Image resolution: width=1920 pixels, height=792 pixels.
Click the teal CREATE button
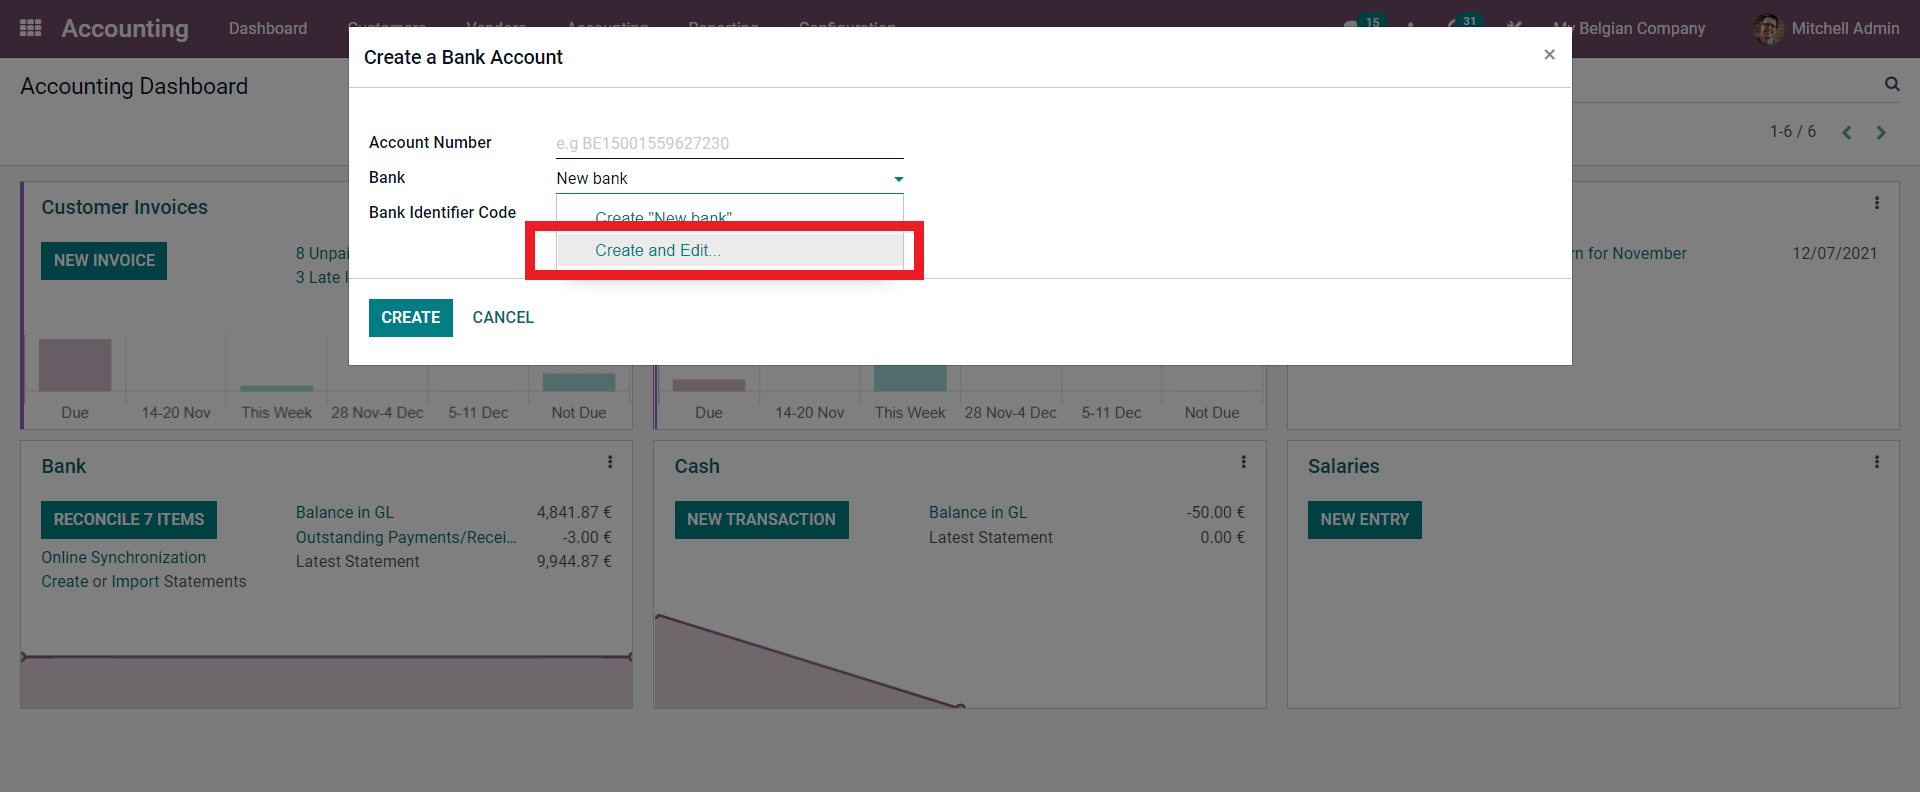click(410, 318)
